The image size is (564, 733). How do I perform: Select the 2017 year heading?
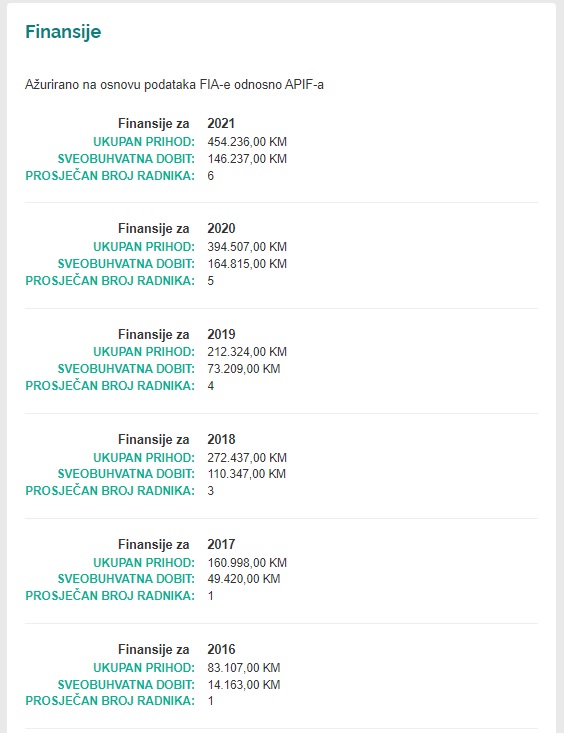click(221, 544)
